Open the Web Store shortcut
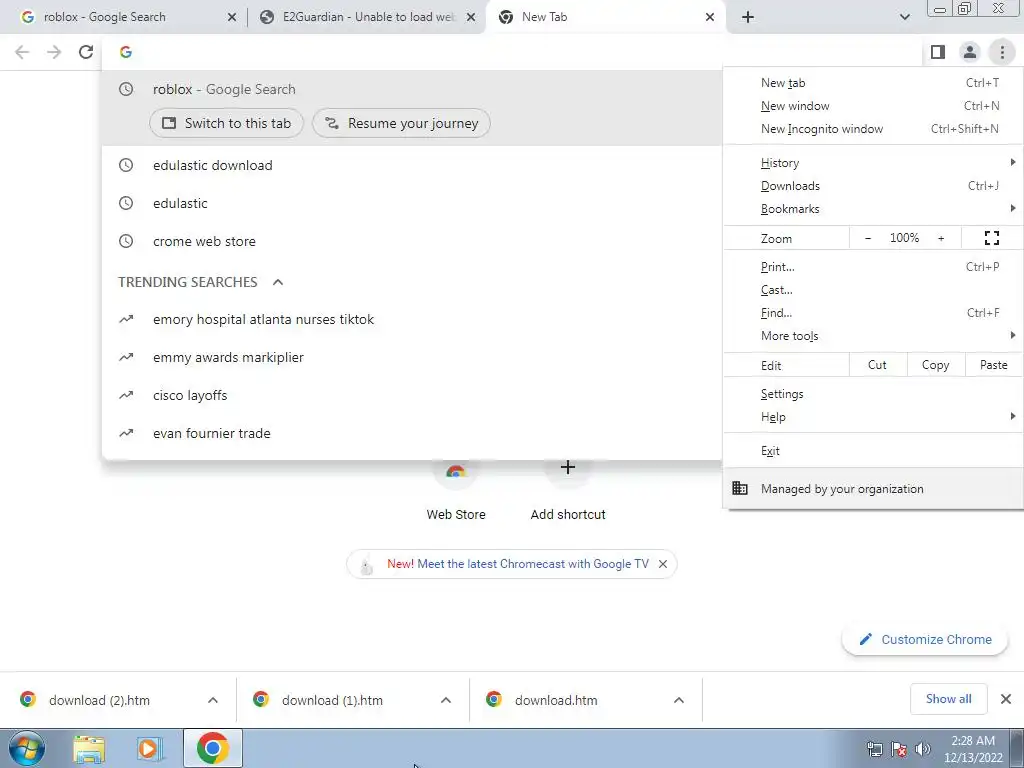Image resolution: width=1024 pixels, height=768 pixels. [x=456, y=490]
